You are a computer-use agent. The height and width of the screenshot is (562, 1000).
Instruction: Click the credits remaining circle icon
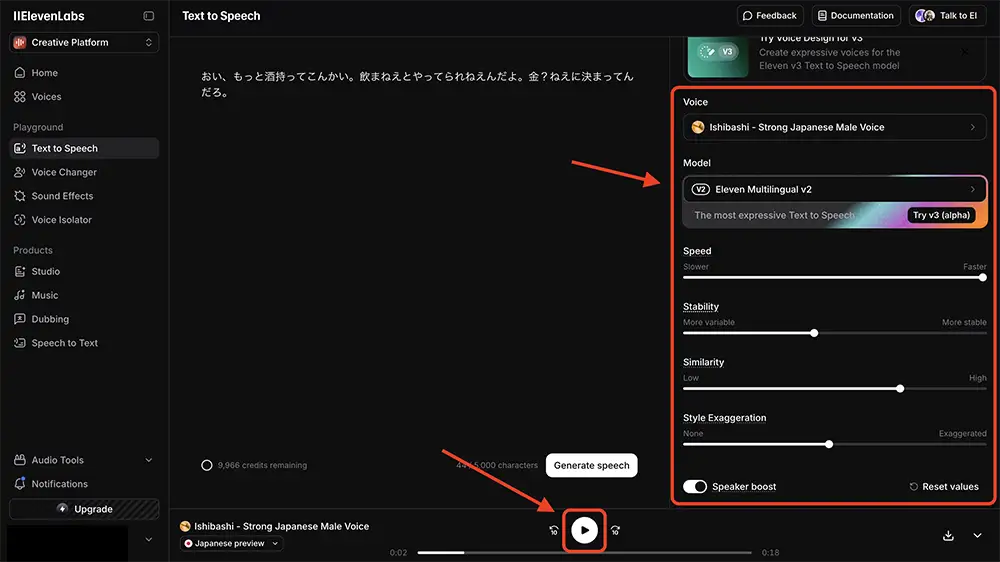coord(207,465)
